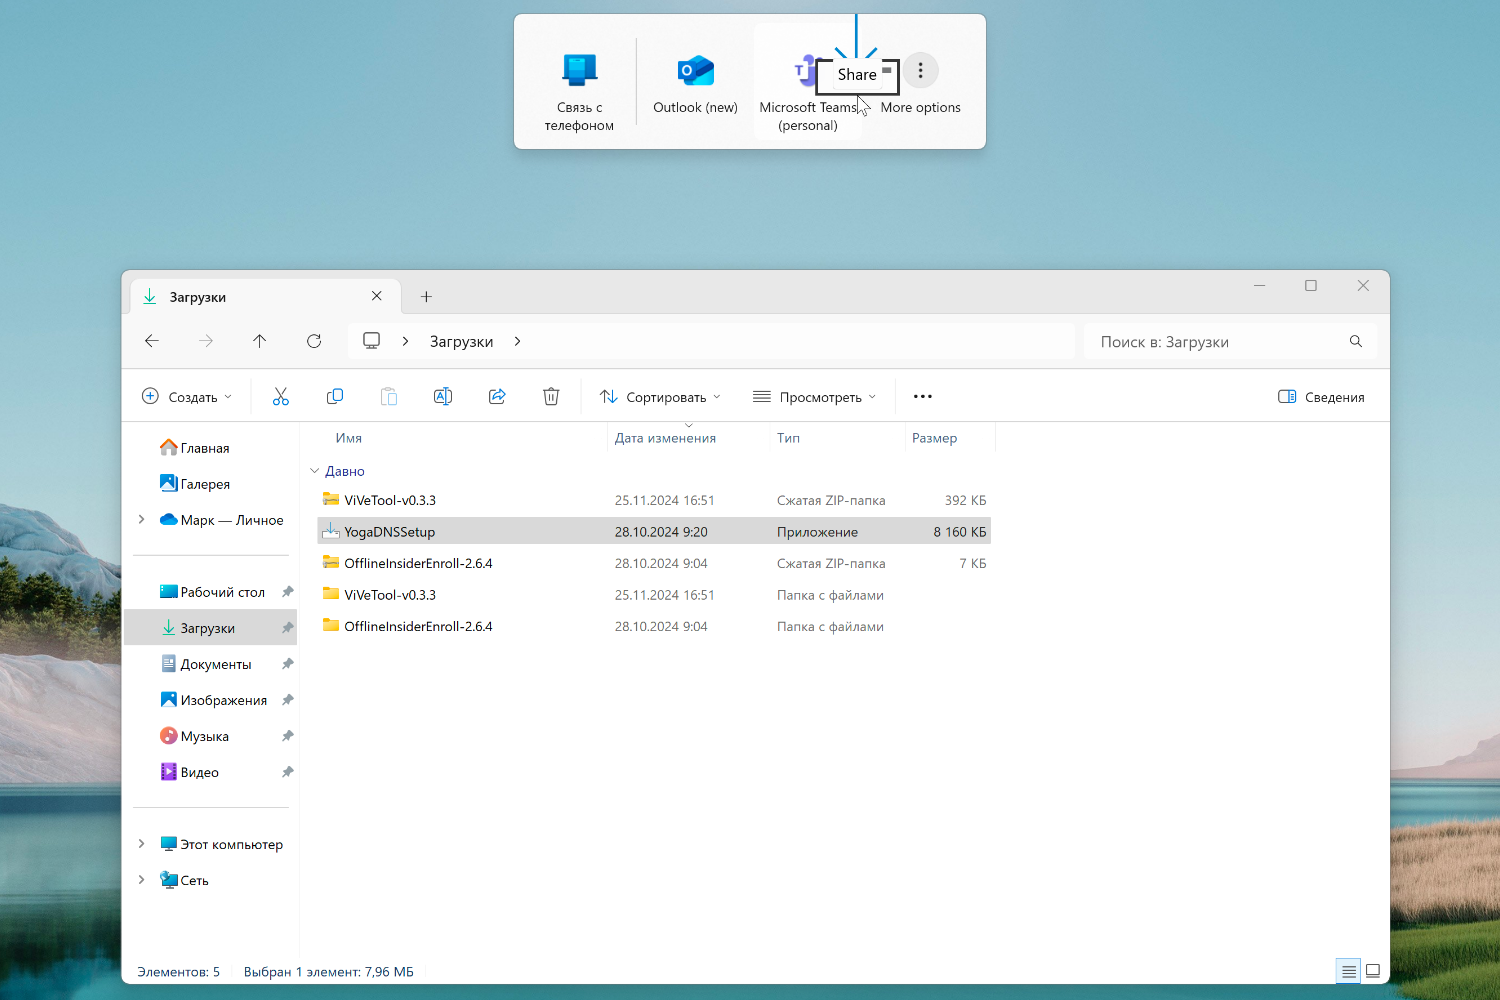Open Документы in the sidebar
The image size is (1500, 1000).
pos(215,664)
